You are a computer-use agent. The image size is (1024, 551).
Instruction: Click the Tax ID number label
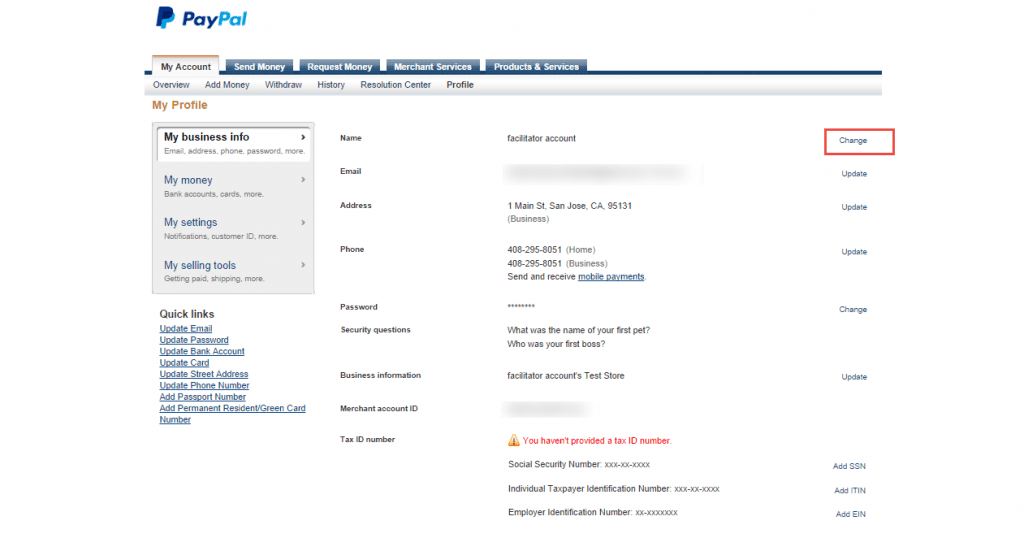pos(368,439)
